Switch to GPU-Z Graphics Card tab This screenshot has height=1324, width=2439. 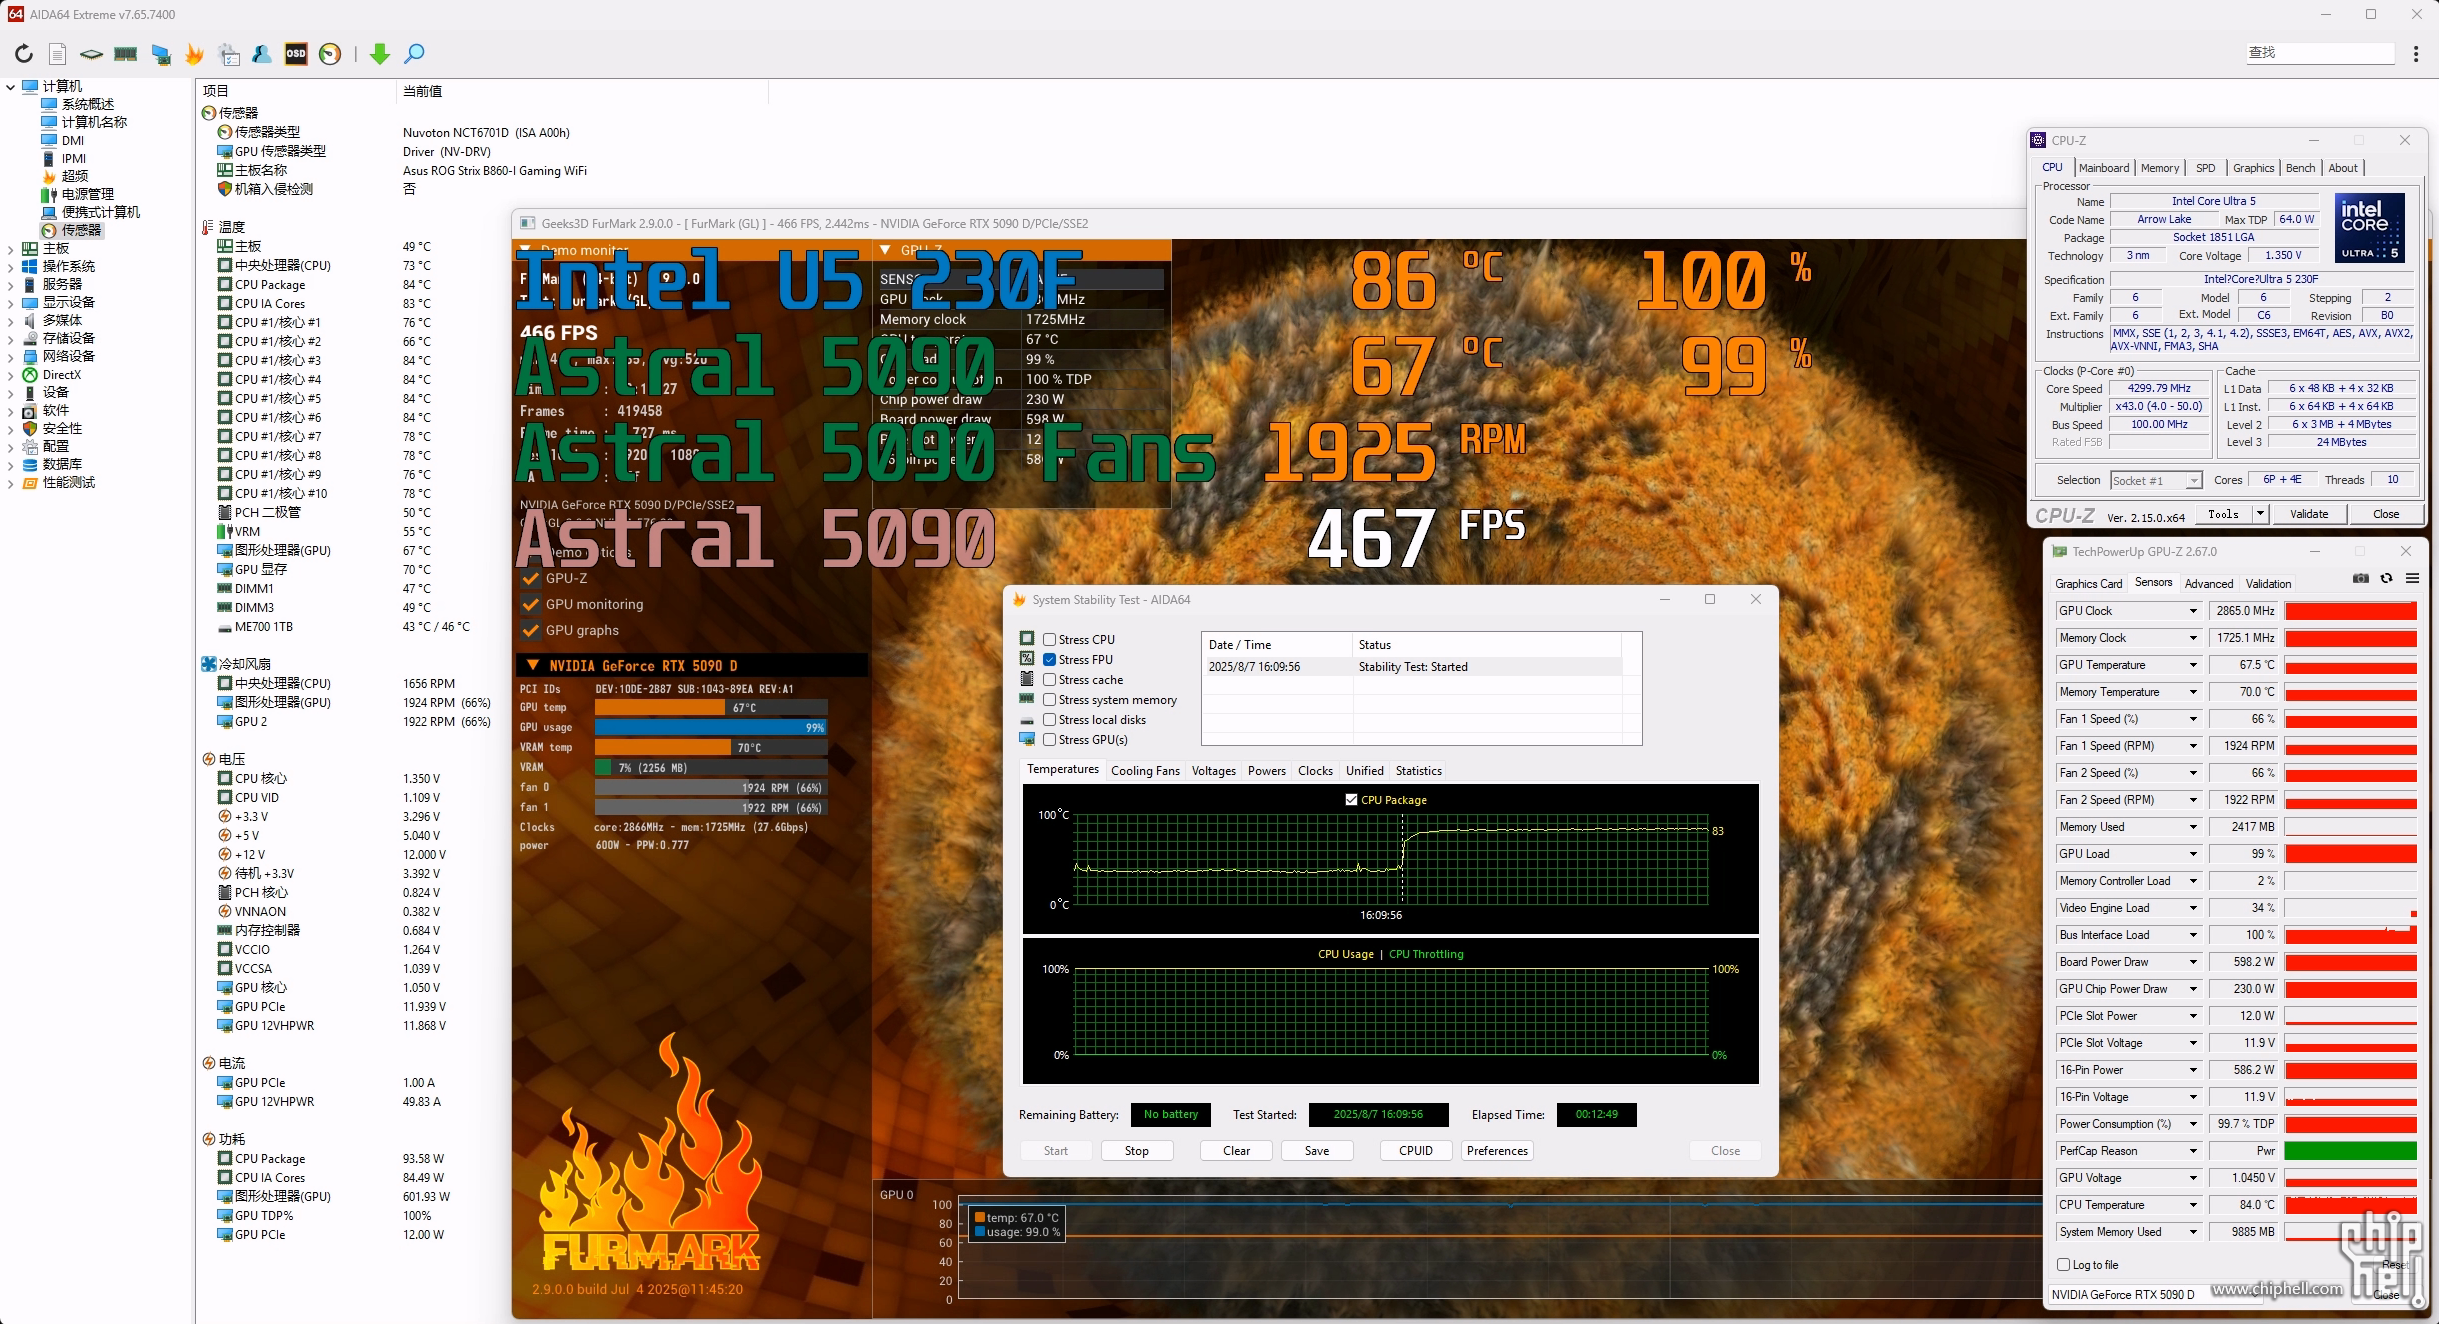2088,584
